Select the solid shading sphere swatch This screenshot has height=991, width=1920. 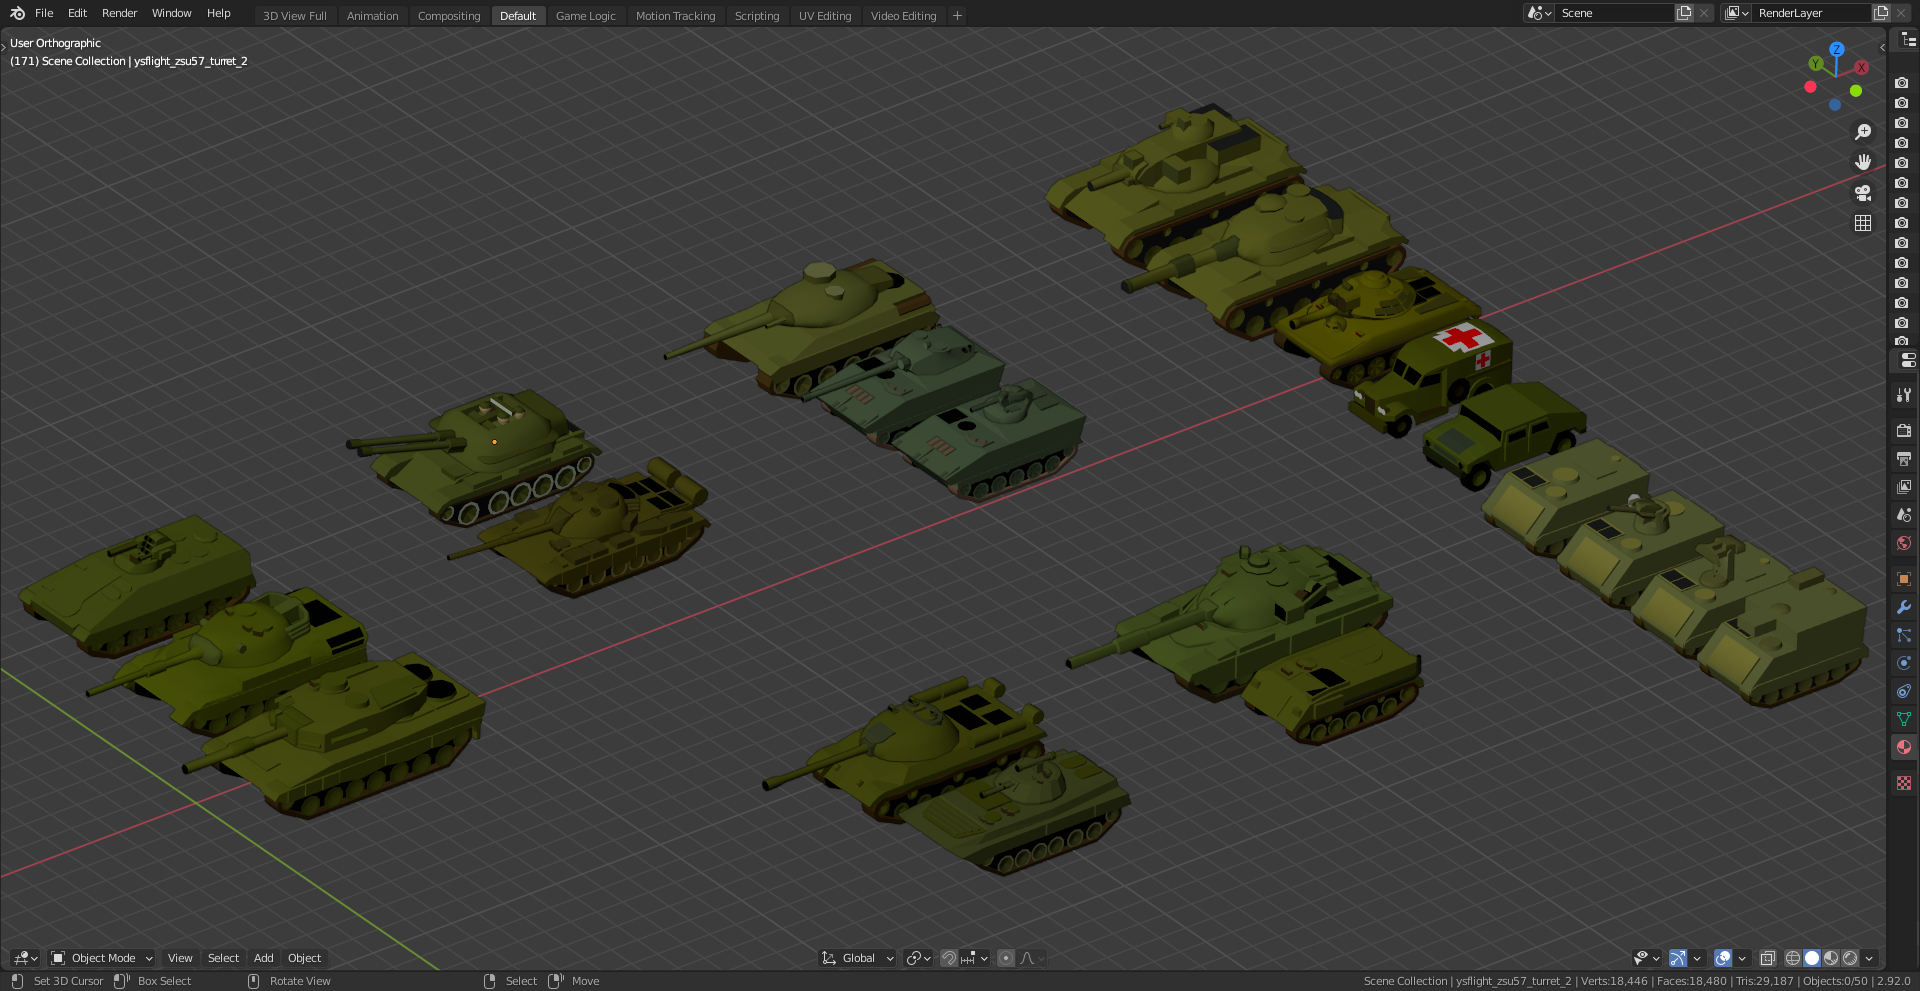point(1811,958)
